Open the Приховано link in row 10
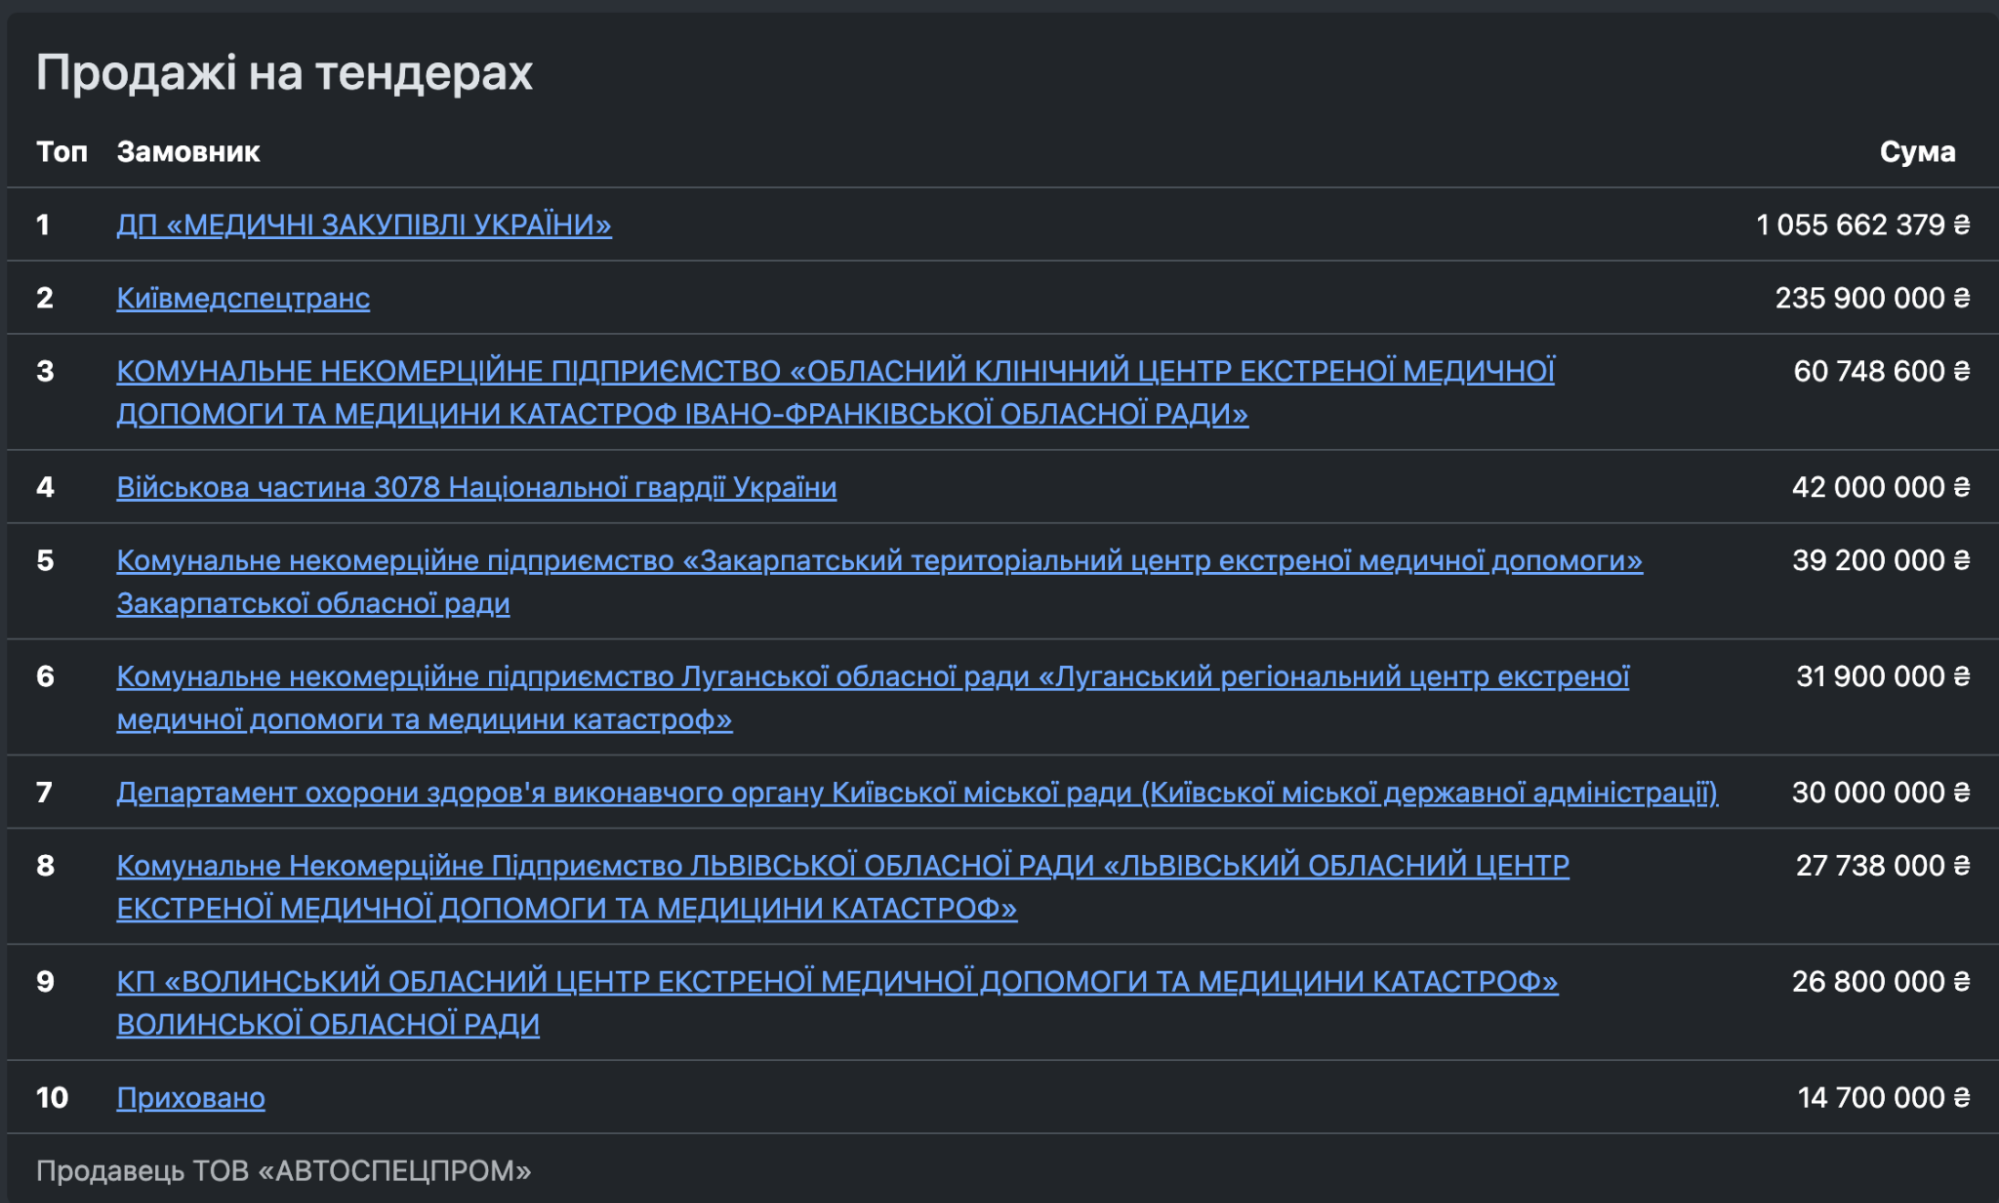This screenshot has width=1999, height=1203. tap(190, 1097)
